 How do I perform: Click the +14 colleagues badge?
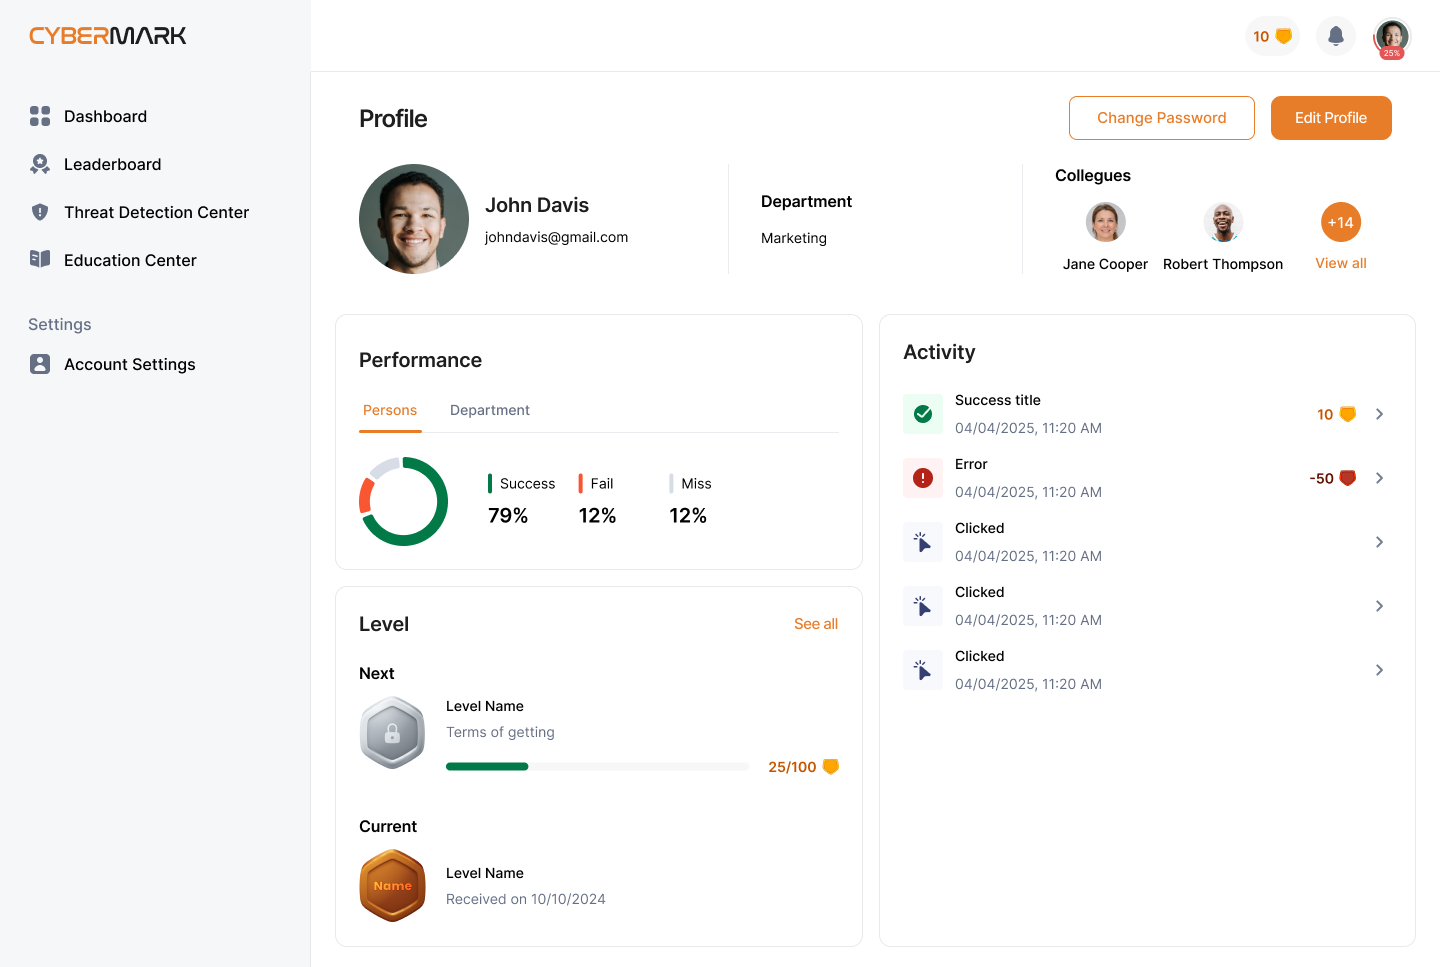[x=1340, y=222]
